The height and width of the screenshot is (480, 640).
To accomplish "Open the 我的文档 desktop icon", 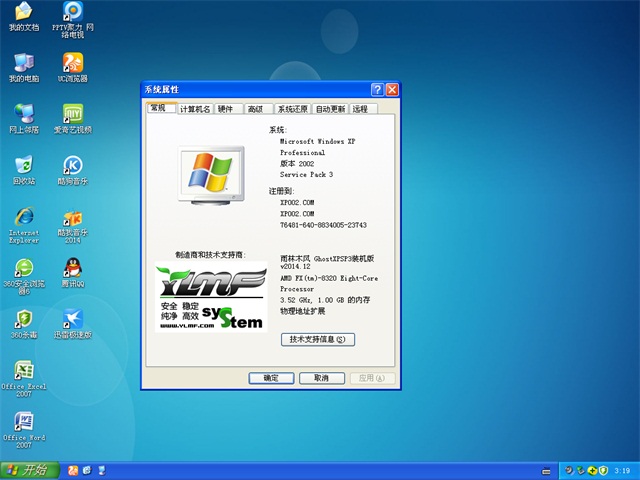I will pos(23,13).
